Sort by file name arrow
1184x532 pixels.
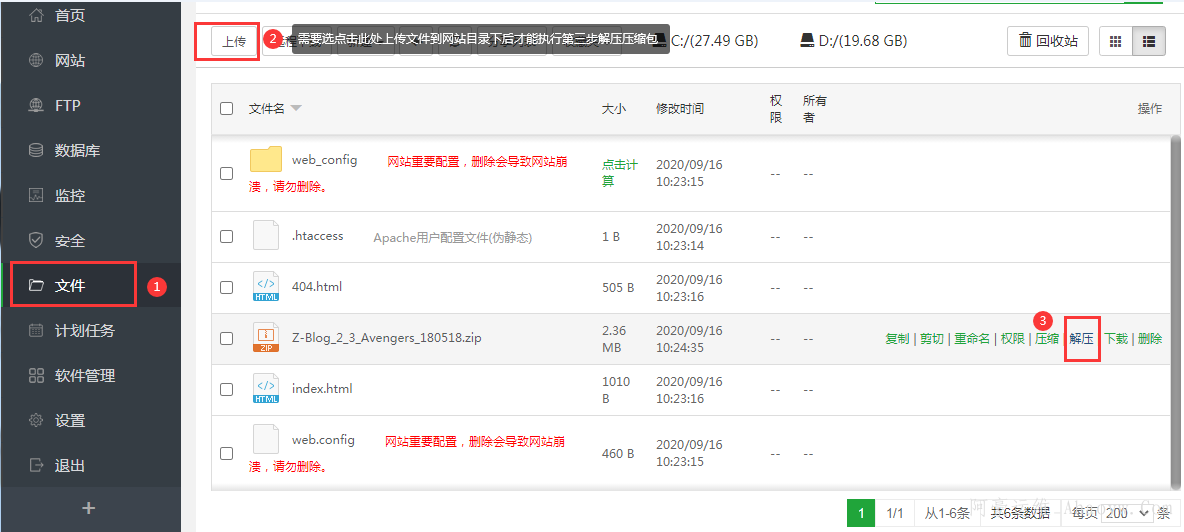[x=296, y=108]
